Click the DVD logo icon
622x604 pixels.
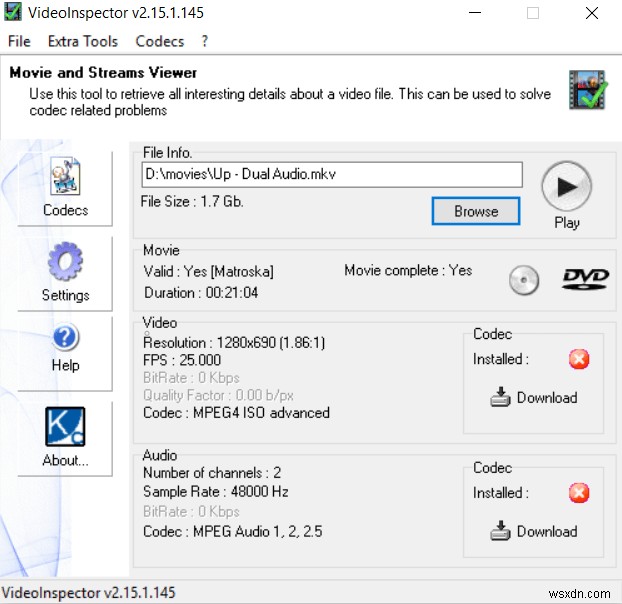pyautogui.click(x=586, y=279)
